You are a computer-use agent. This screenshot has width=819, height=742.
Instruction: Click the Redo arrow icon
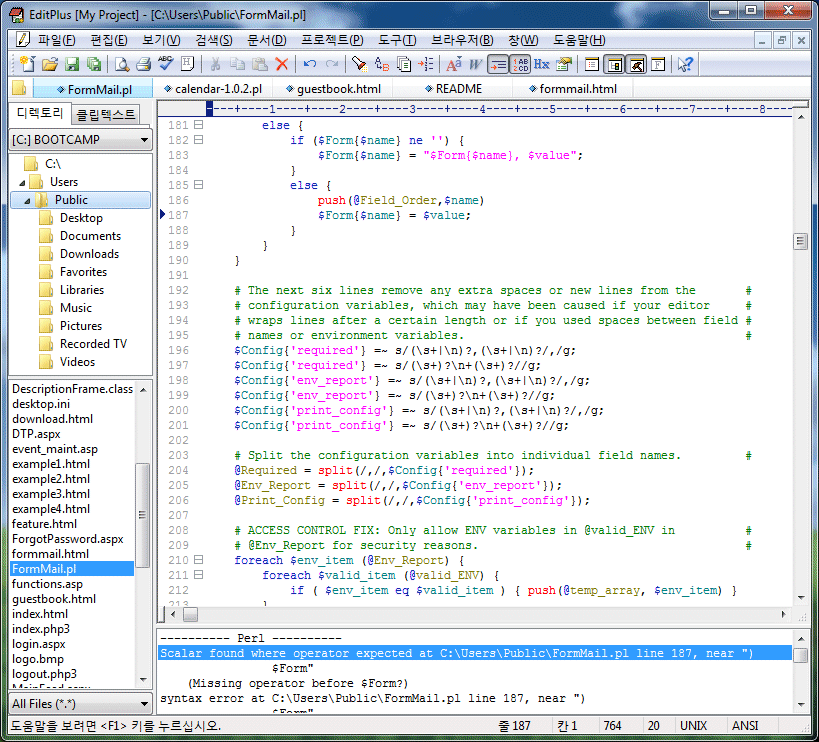tap(332, 64)
